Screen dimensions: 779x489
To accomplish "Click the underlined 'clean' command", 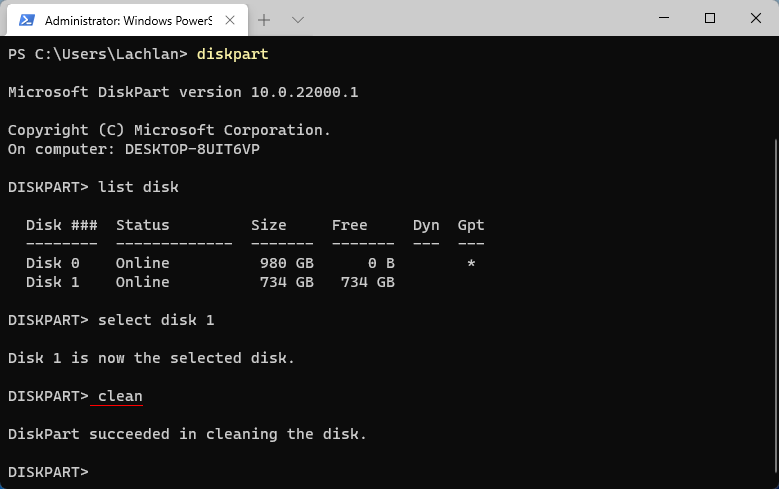I will click(x=120, y=396).
